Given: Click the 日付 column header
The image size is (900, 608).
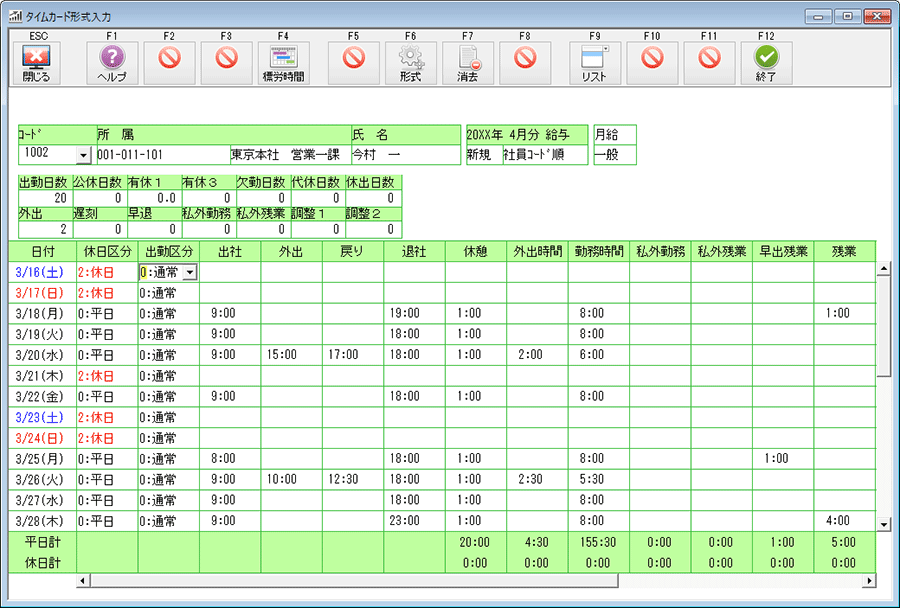Looking at the screenshot, I should 43,251.
